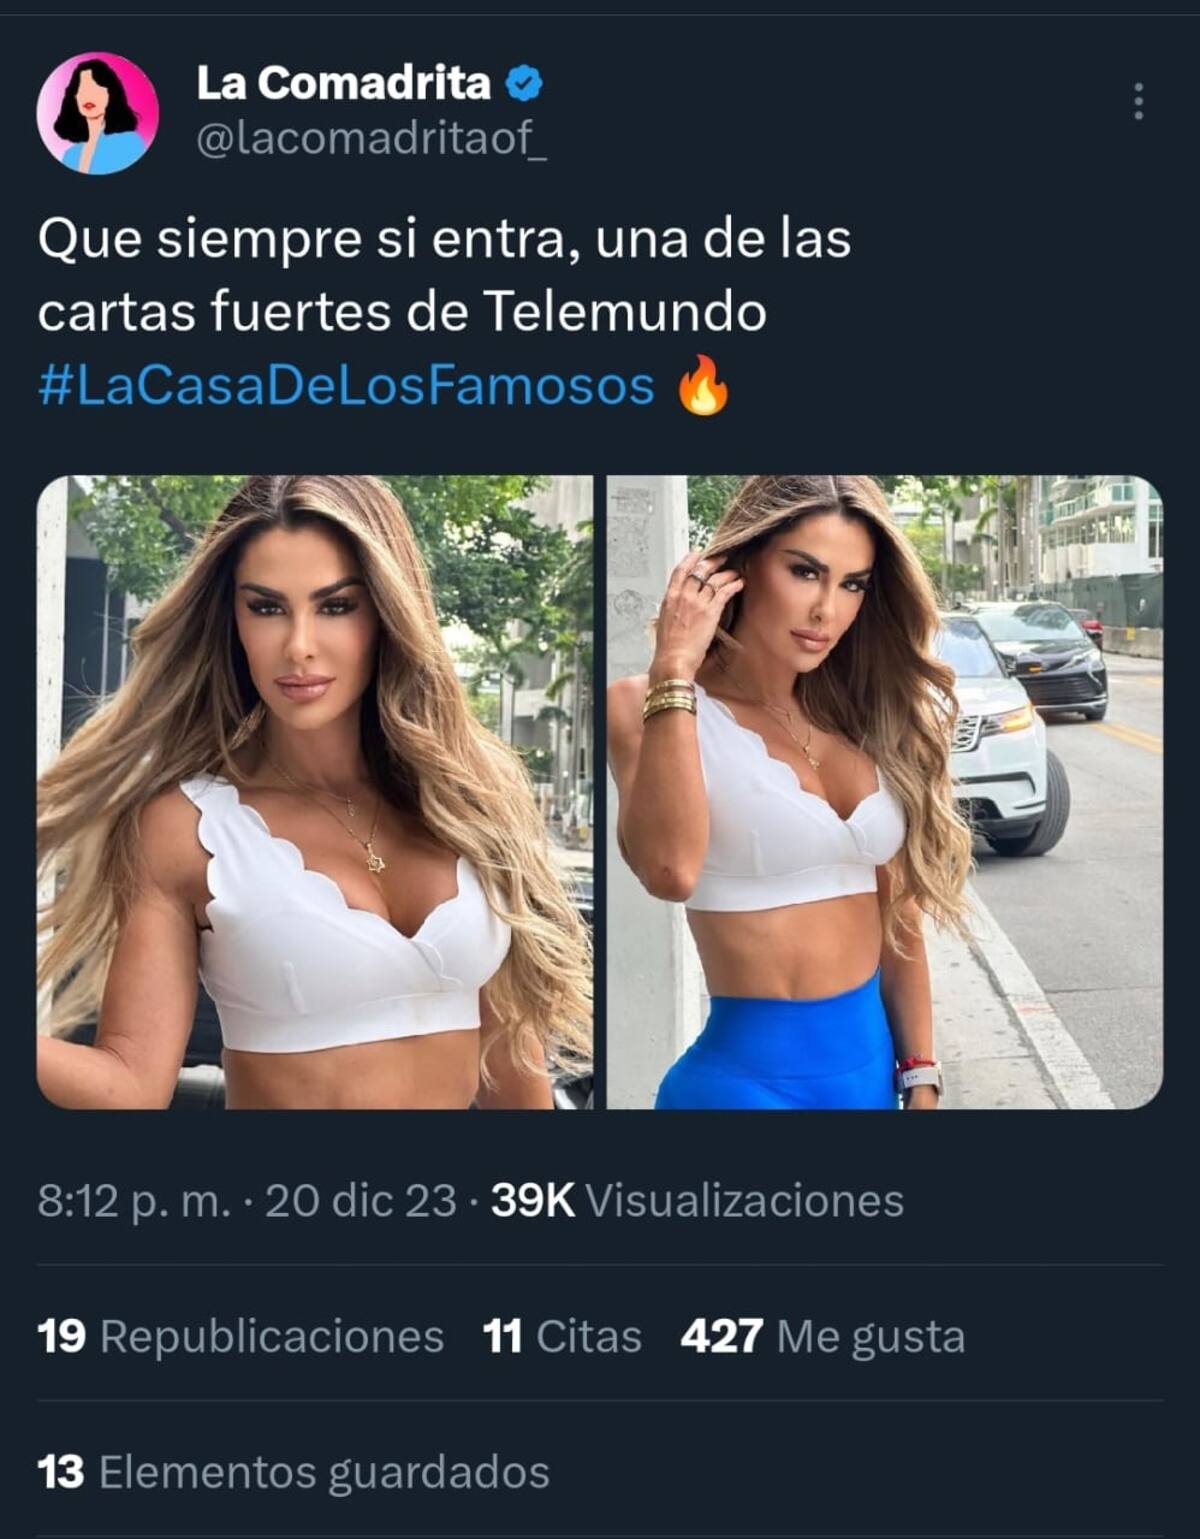View the 11 Citas list

(x=562, y=1336)
